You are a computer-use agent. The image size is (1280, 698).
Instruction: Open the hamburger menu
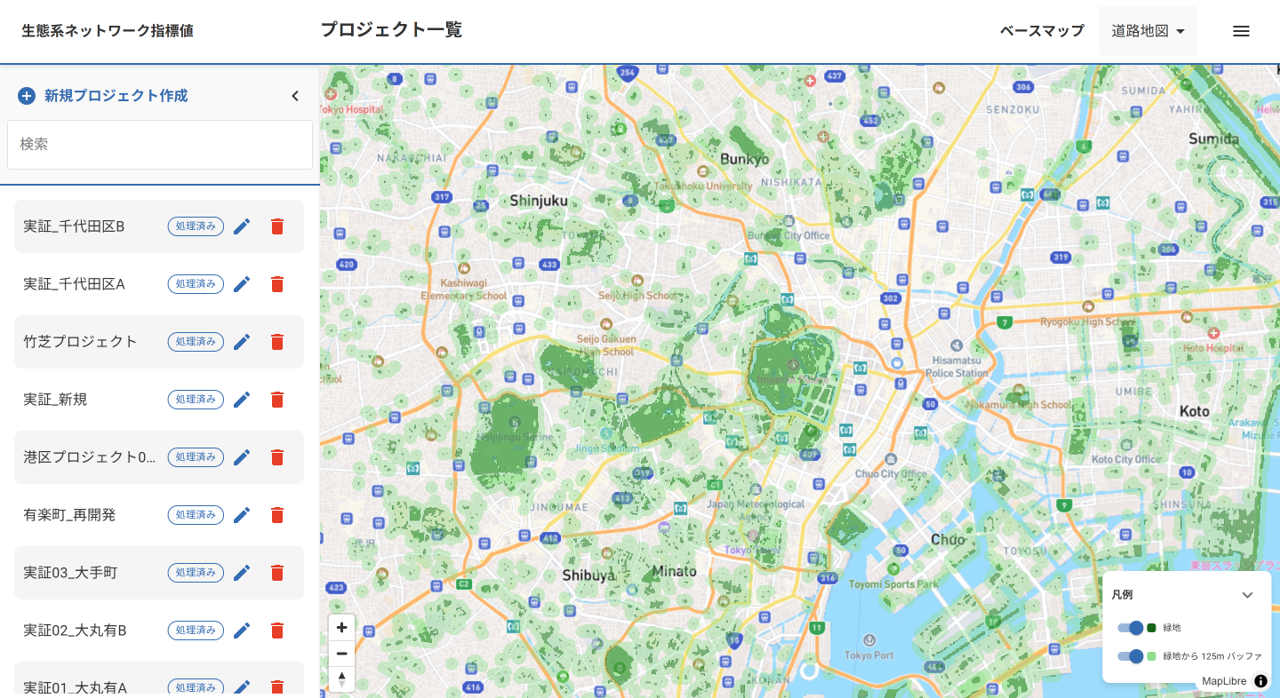coord(1241,31)
